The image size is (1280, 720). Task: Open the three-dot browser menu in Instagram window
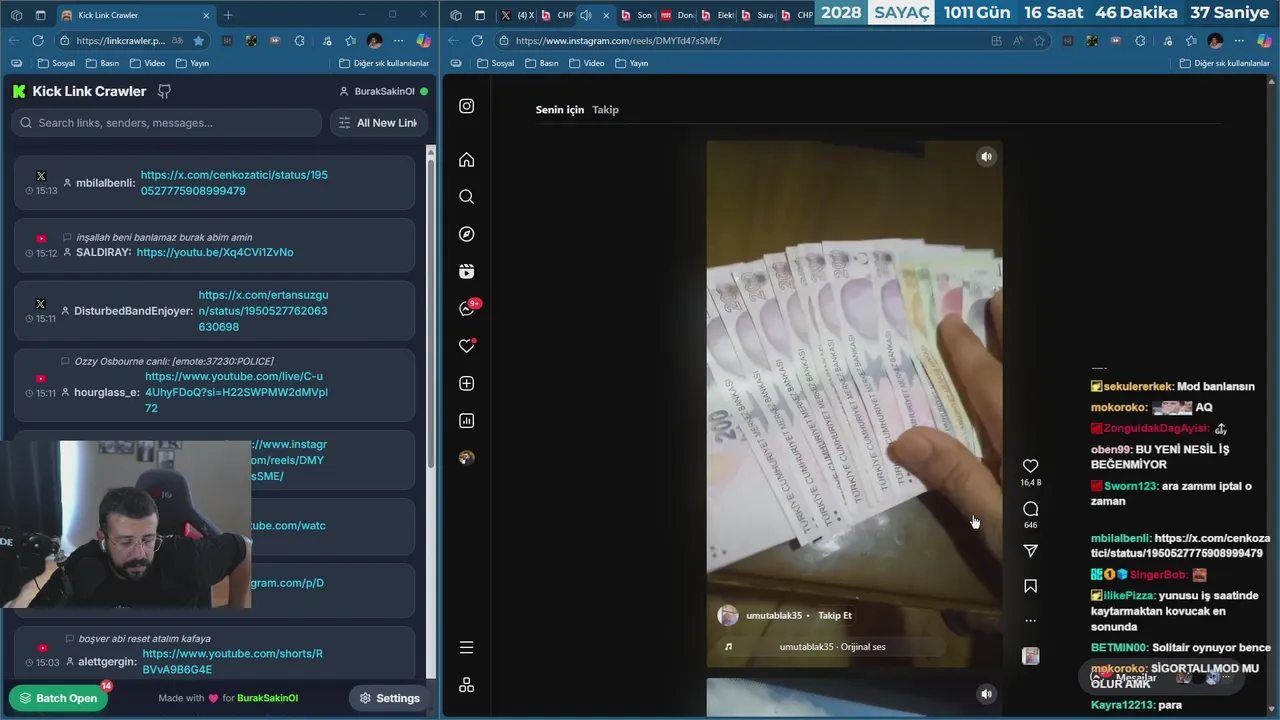point(1240,41)
